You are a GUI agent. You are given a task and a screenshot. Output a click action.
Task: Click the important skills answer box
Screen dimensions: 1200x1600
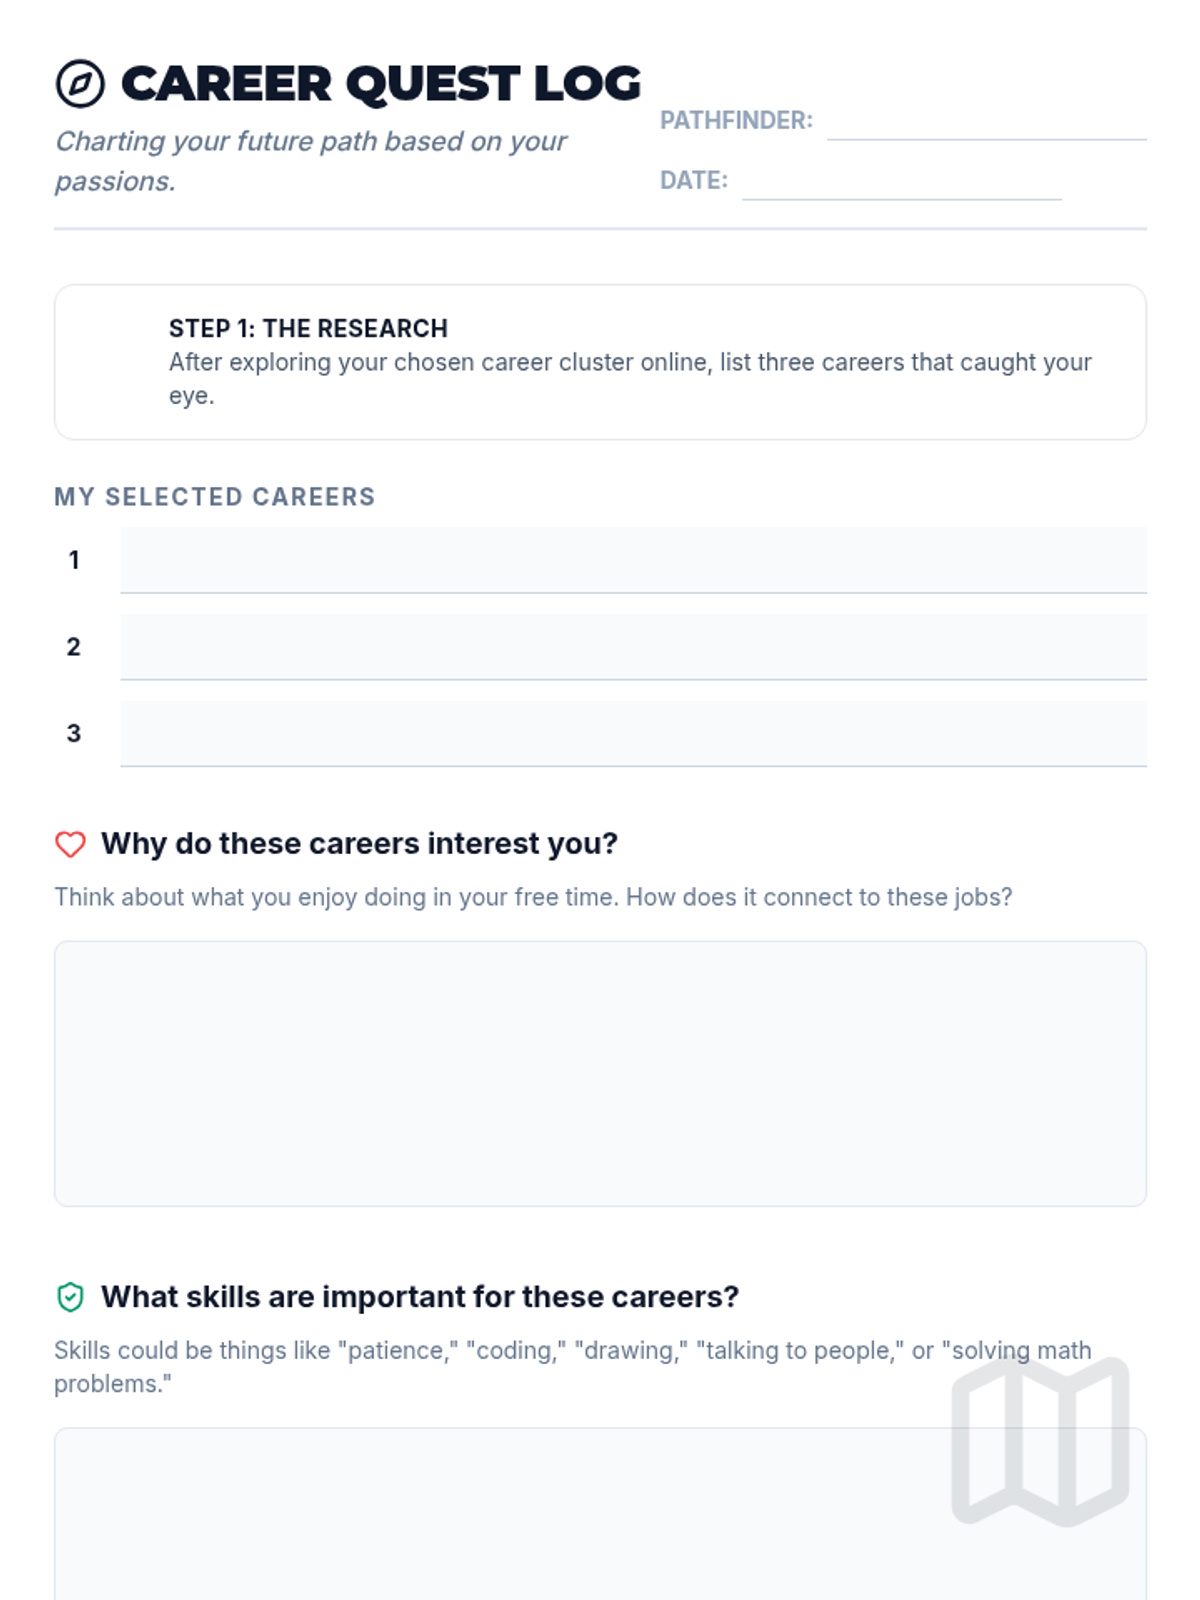[x=500, y=1515]
